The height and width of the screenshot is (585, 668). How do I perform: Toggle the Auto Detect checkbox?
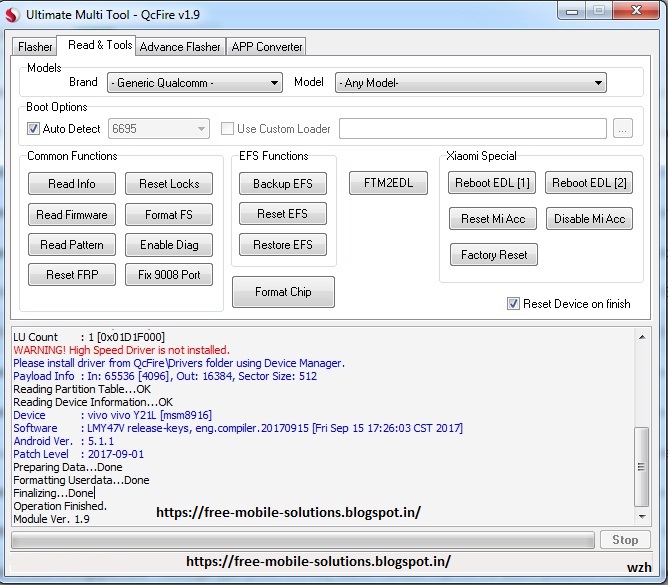(33, 128)
